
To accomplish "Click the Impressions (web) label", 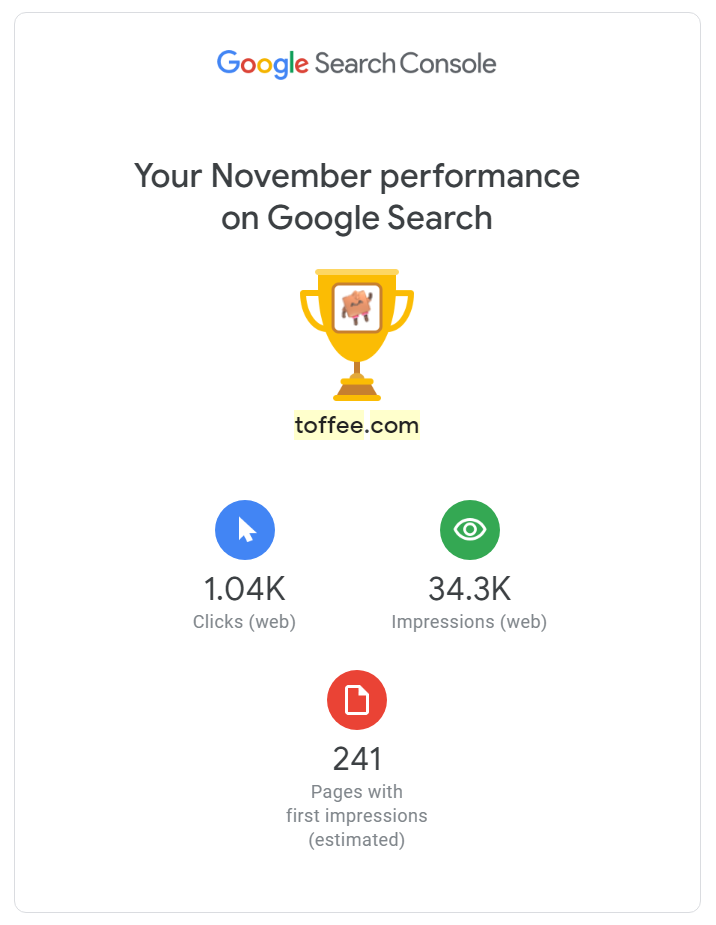I will click(469, 622).
